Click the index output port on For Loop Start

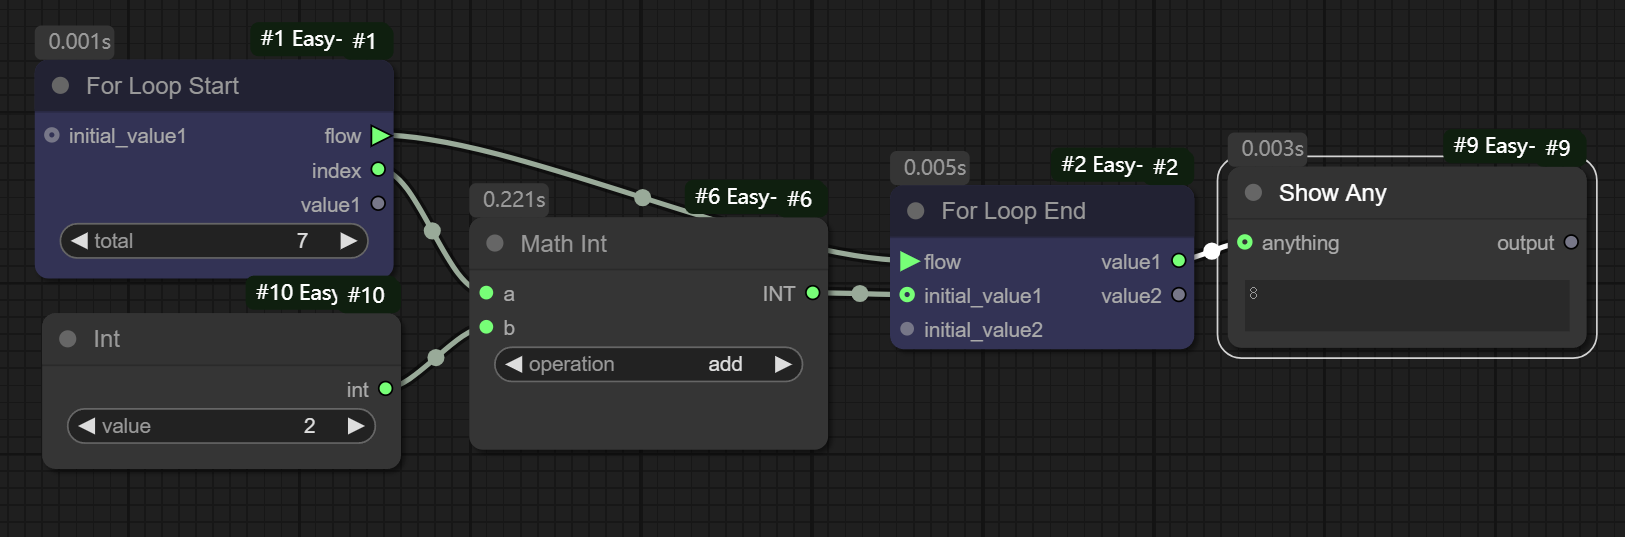[x=378, y=170]
